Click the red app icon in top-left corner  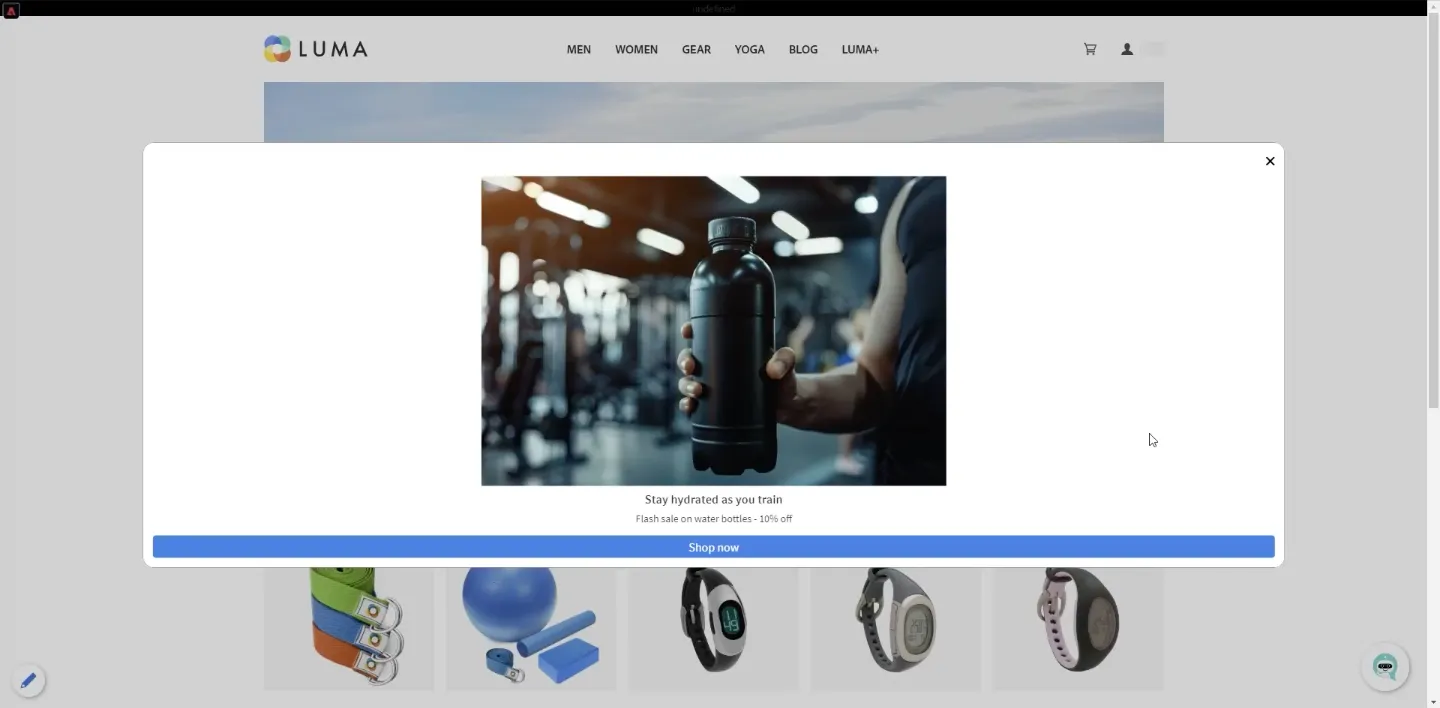(12, 10)
